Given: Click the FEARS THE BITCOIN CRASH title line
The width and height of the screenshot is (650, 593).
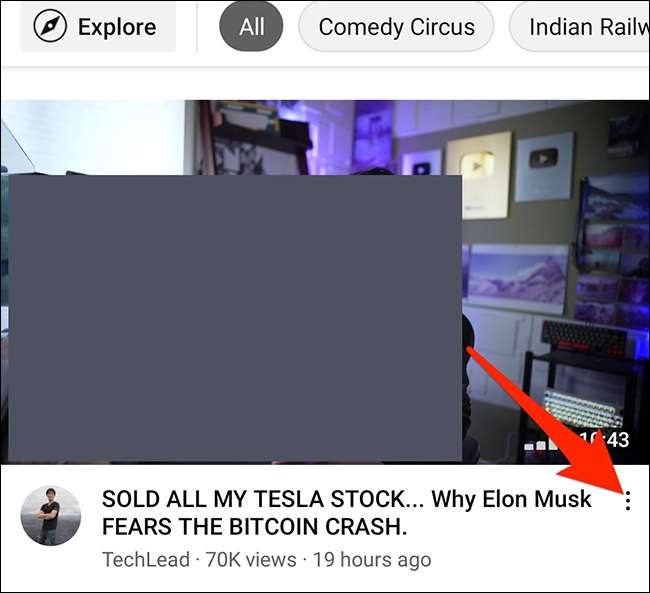Looking at the screenshot, I should (x=255, y=527).
